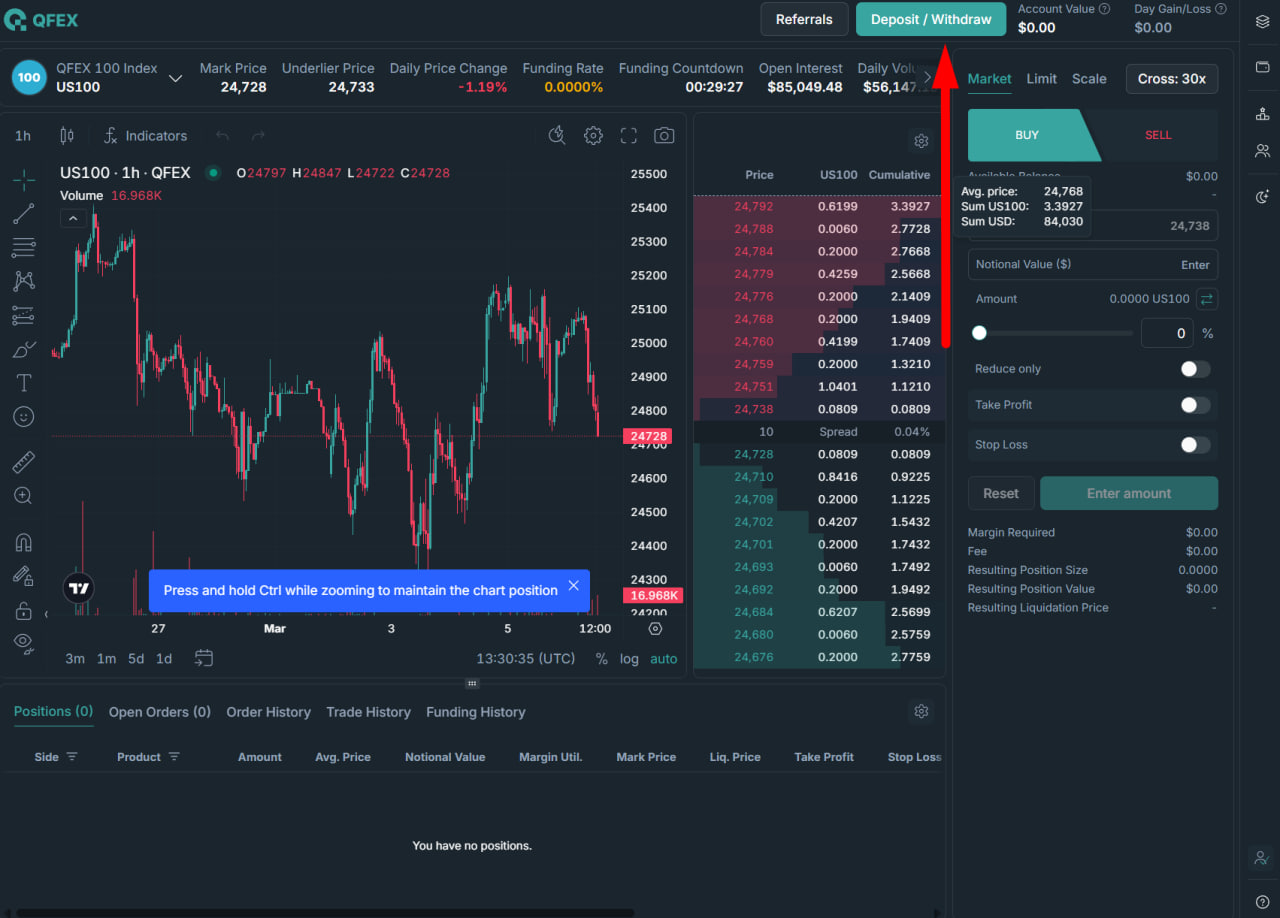Open the 1h timeframe dropdown
This screenshot has width=1280, height=918.
tap(23, 135)
